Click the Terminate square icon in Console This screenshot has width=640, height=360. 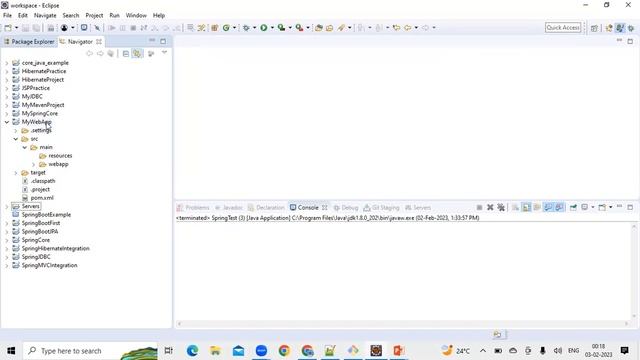pos(480,207)
